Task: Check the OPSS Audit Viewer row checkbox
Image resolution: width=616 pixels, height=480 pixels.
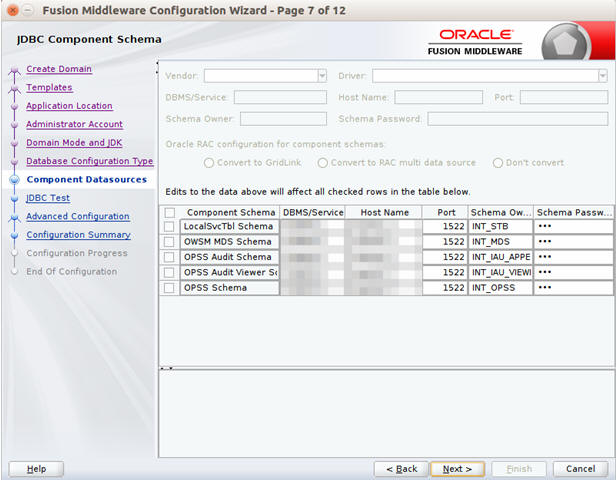Action: pos(169,273)
